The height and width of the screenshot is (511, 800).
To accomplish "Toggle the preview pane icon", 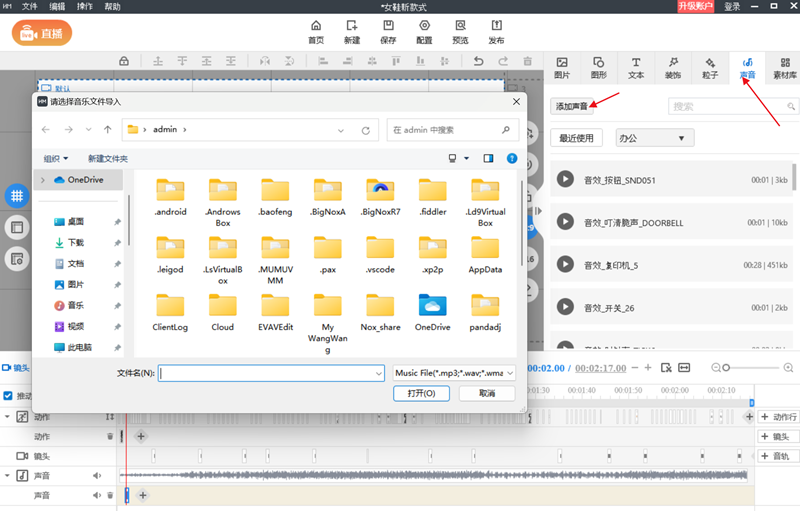I will 488,159.
